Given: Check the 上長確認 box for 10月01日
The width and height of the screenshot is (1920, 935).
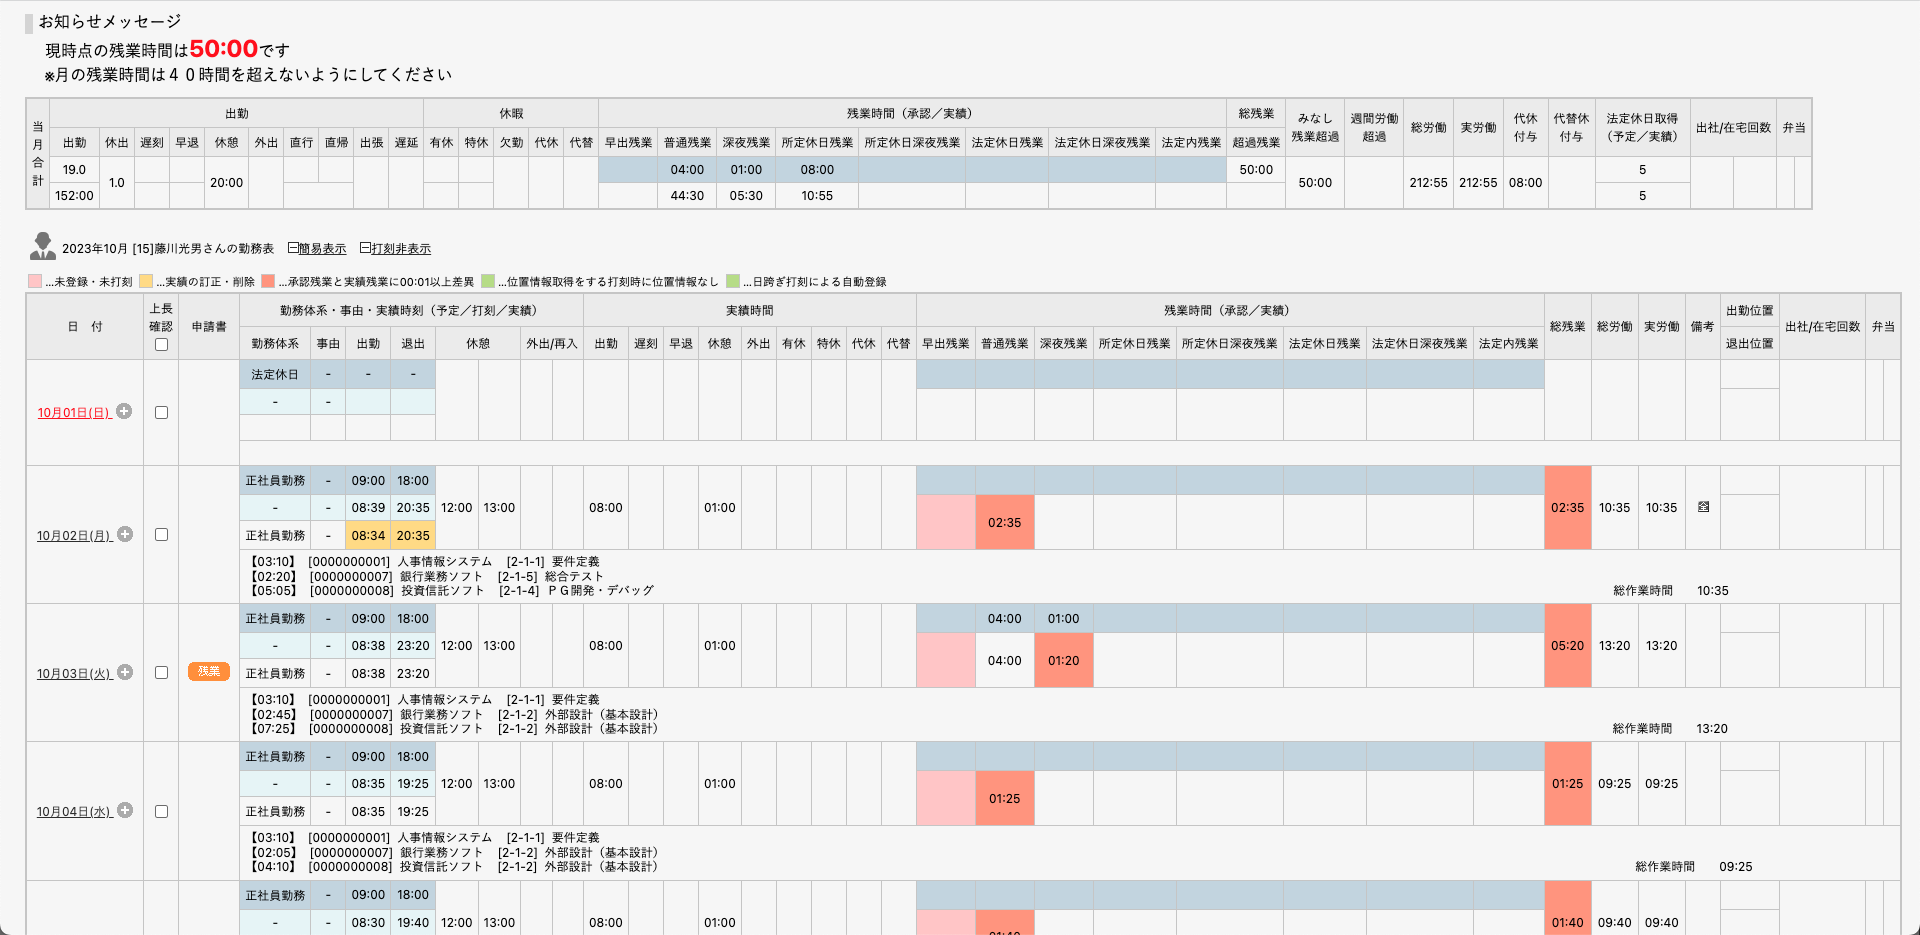Looking at the screenshot, I should 161,412.
